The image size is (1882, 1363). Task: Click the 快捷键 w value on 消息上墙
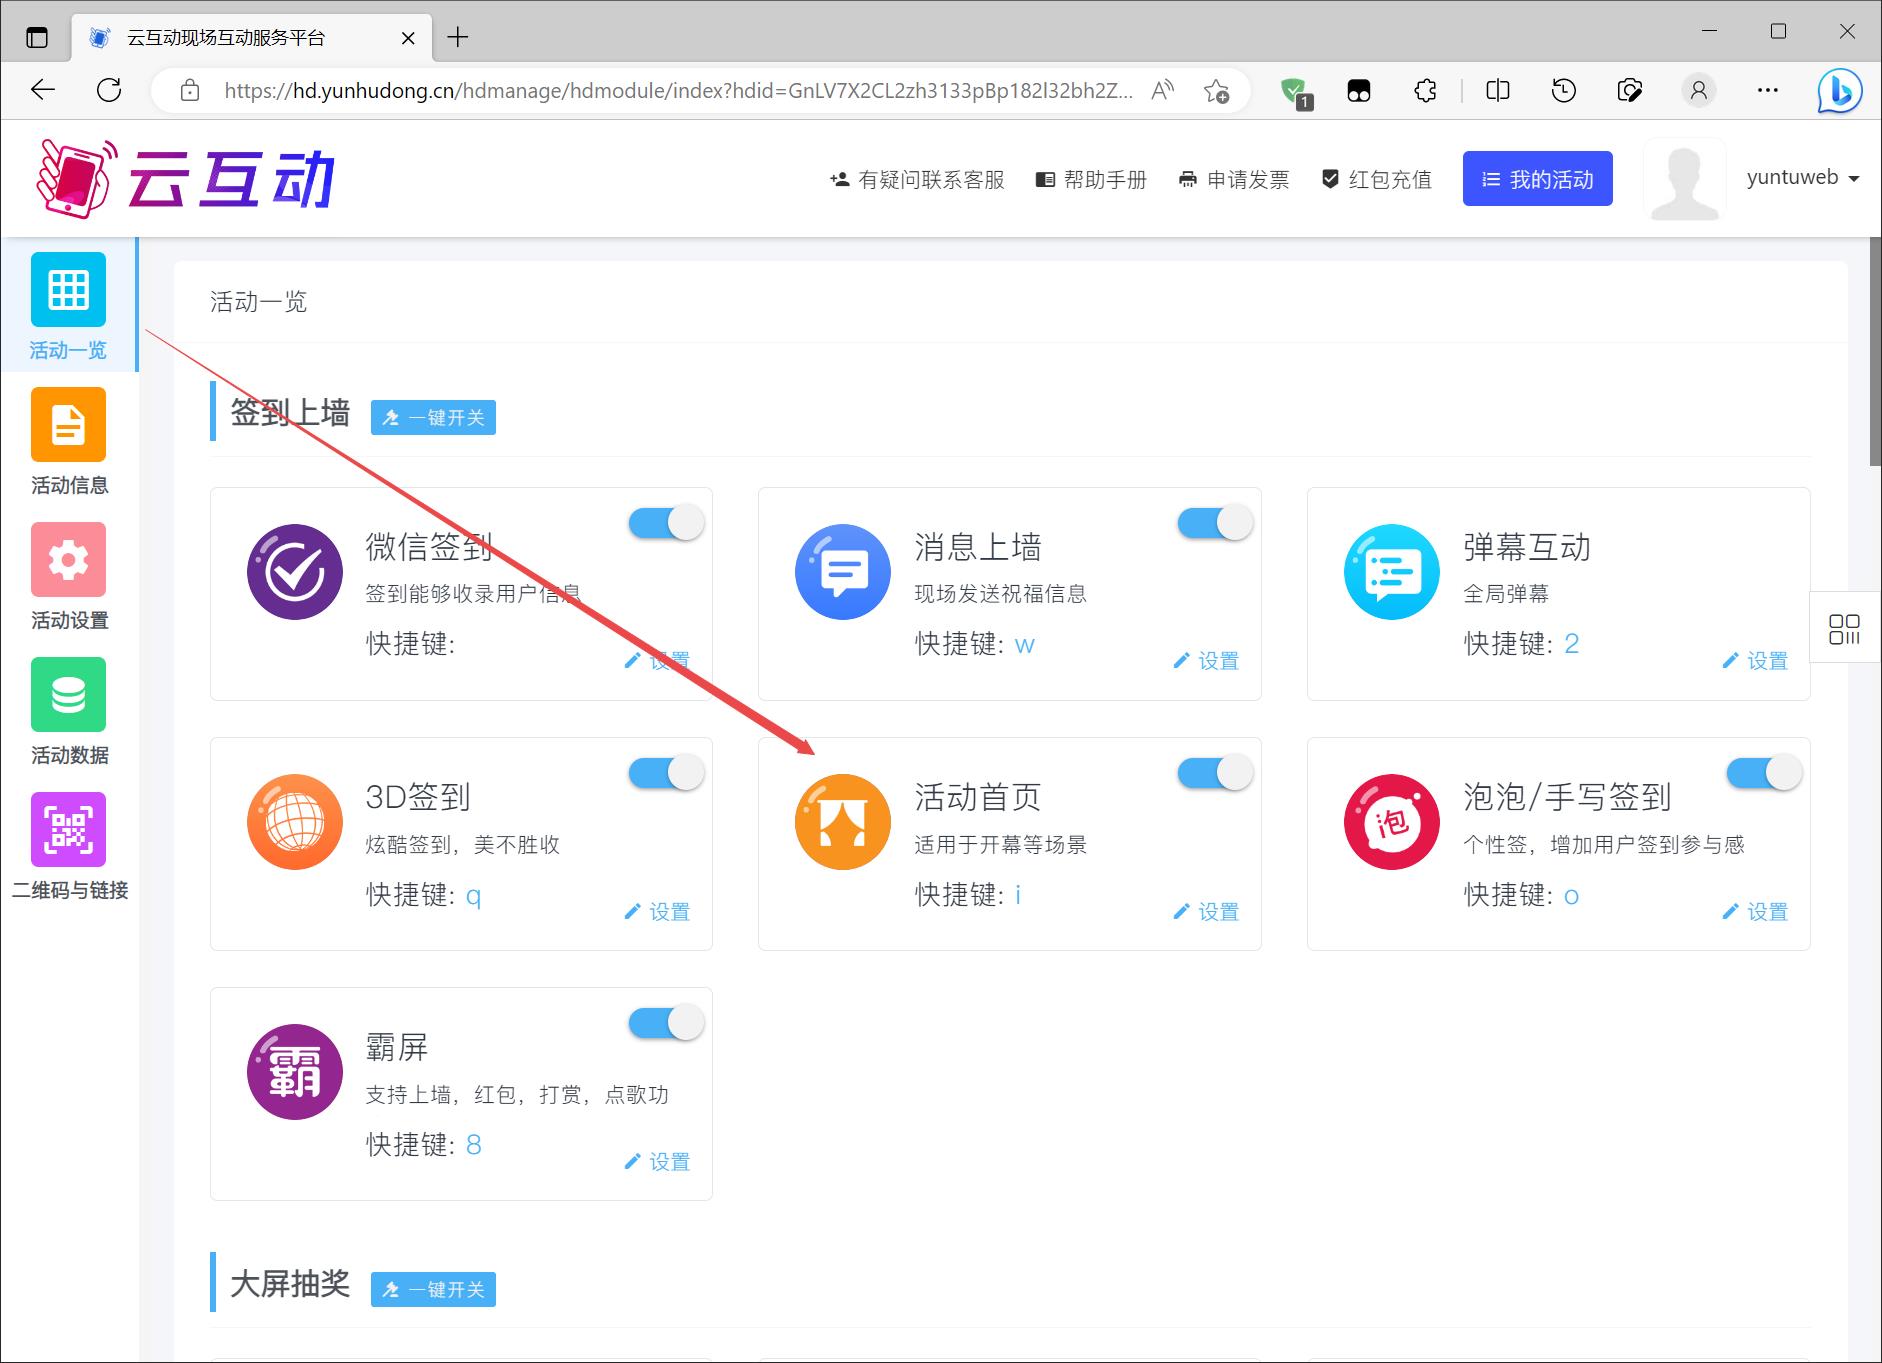1025,644
